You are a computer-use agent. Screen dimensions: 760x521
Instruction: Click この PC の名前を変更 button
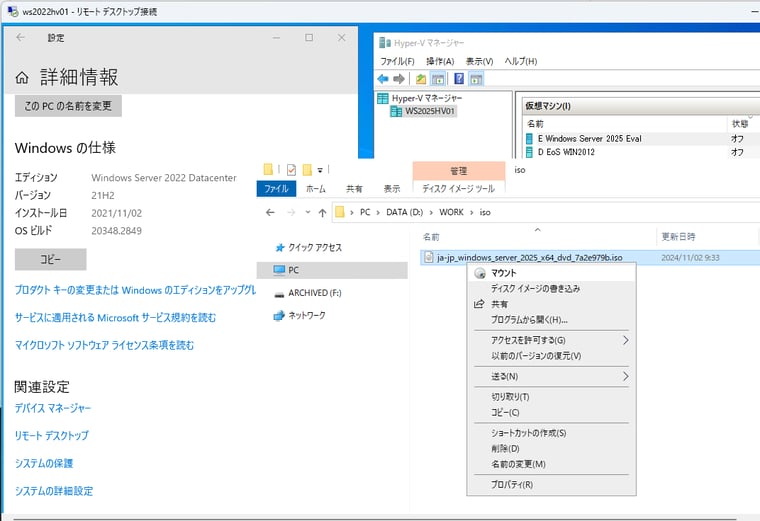[68, 106]
